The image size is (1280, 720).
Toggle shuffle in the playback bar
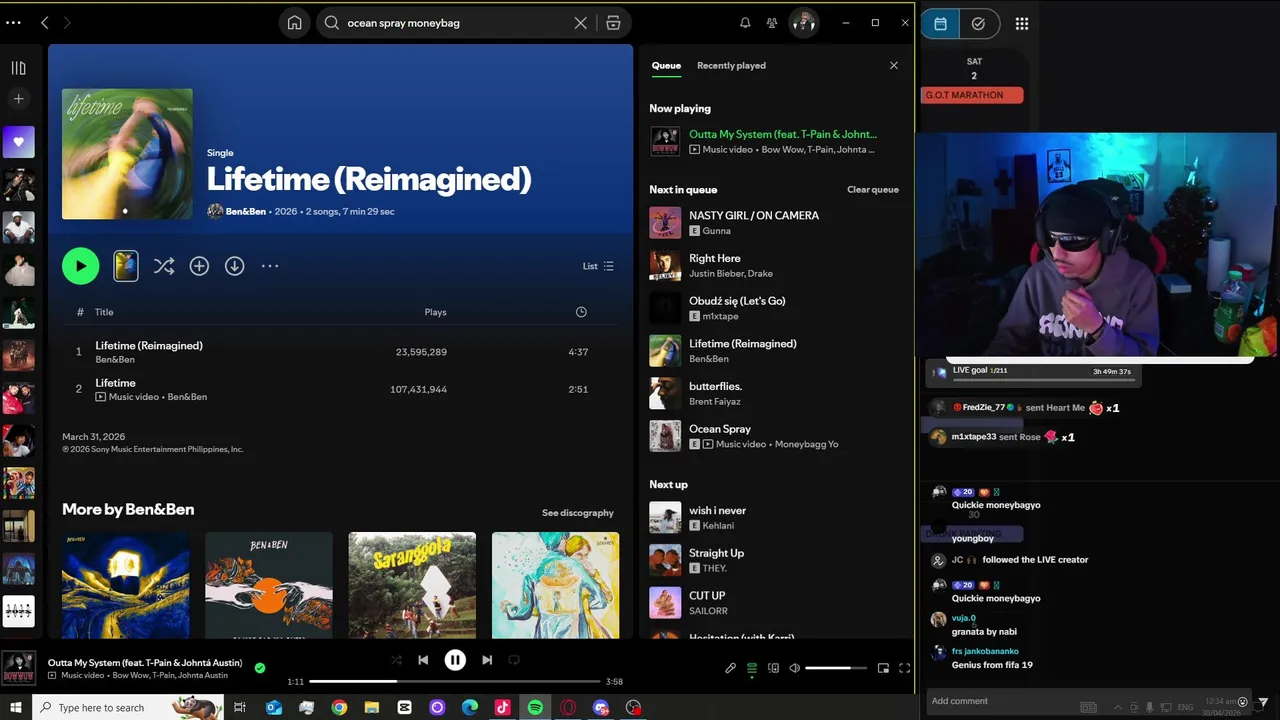pyautogui.click(x=396, y=660)
